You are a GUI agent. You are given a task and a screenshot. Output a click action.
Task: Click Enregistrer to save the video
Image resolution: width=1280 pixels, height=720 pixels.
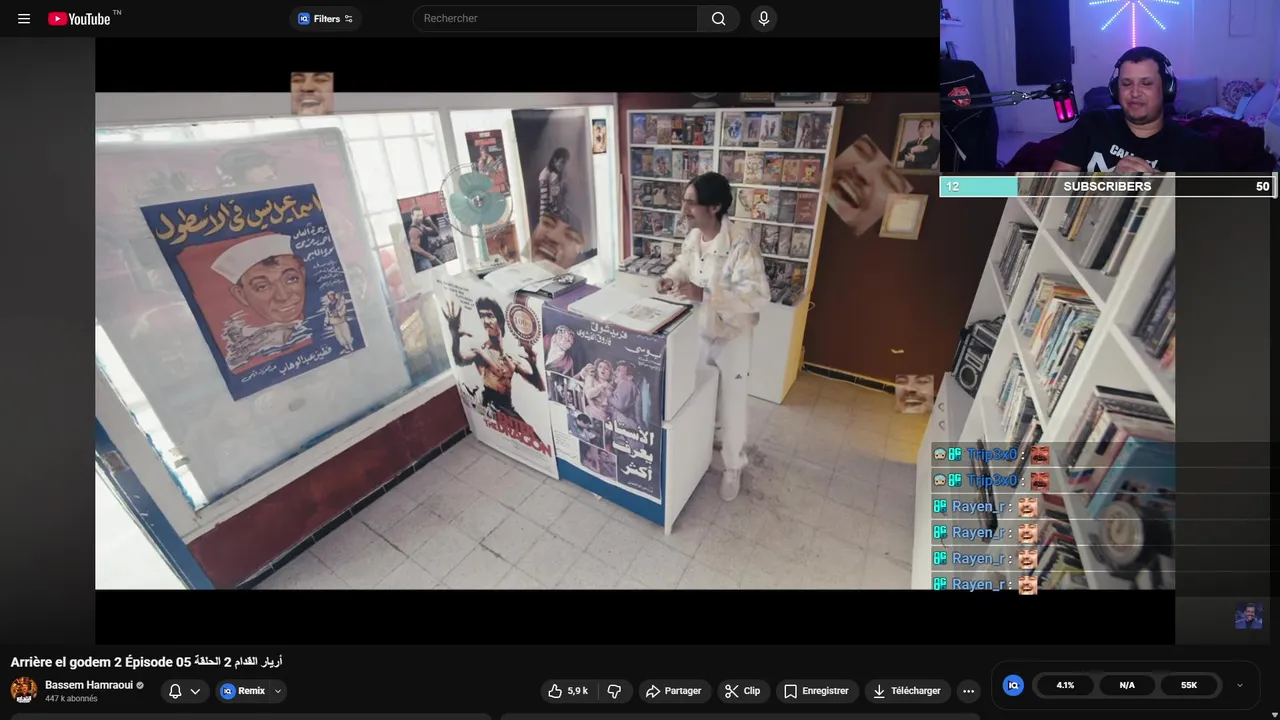(816, 691)
